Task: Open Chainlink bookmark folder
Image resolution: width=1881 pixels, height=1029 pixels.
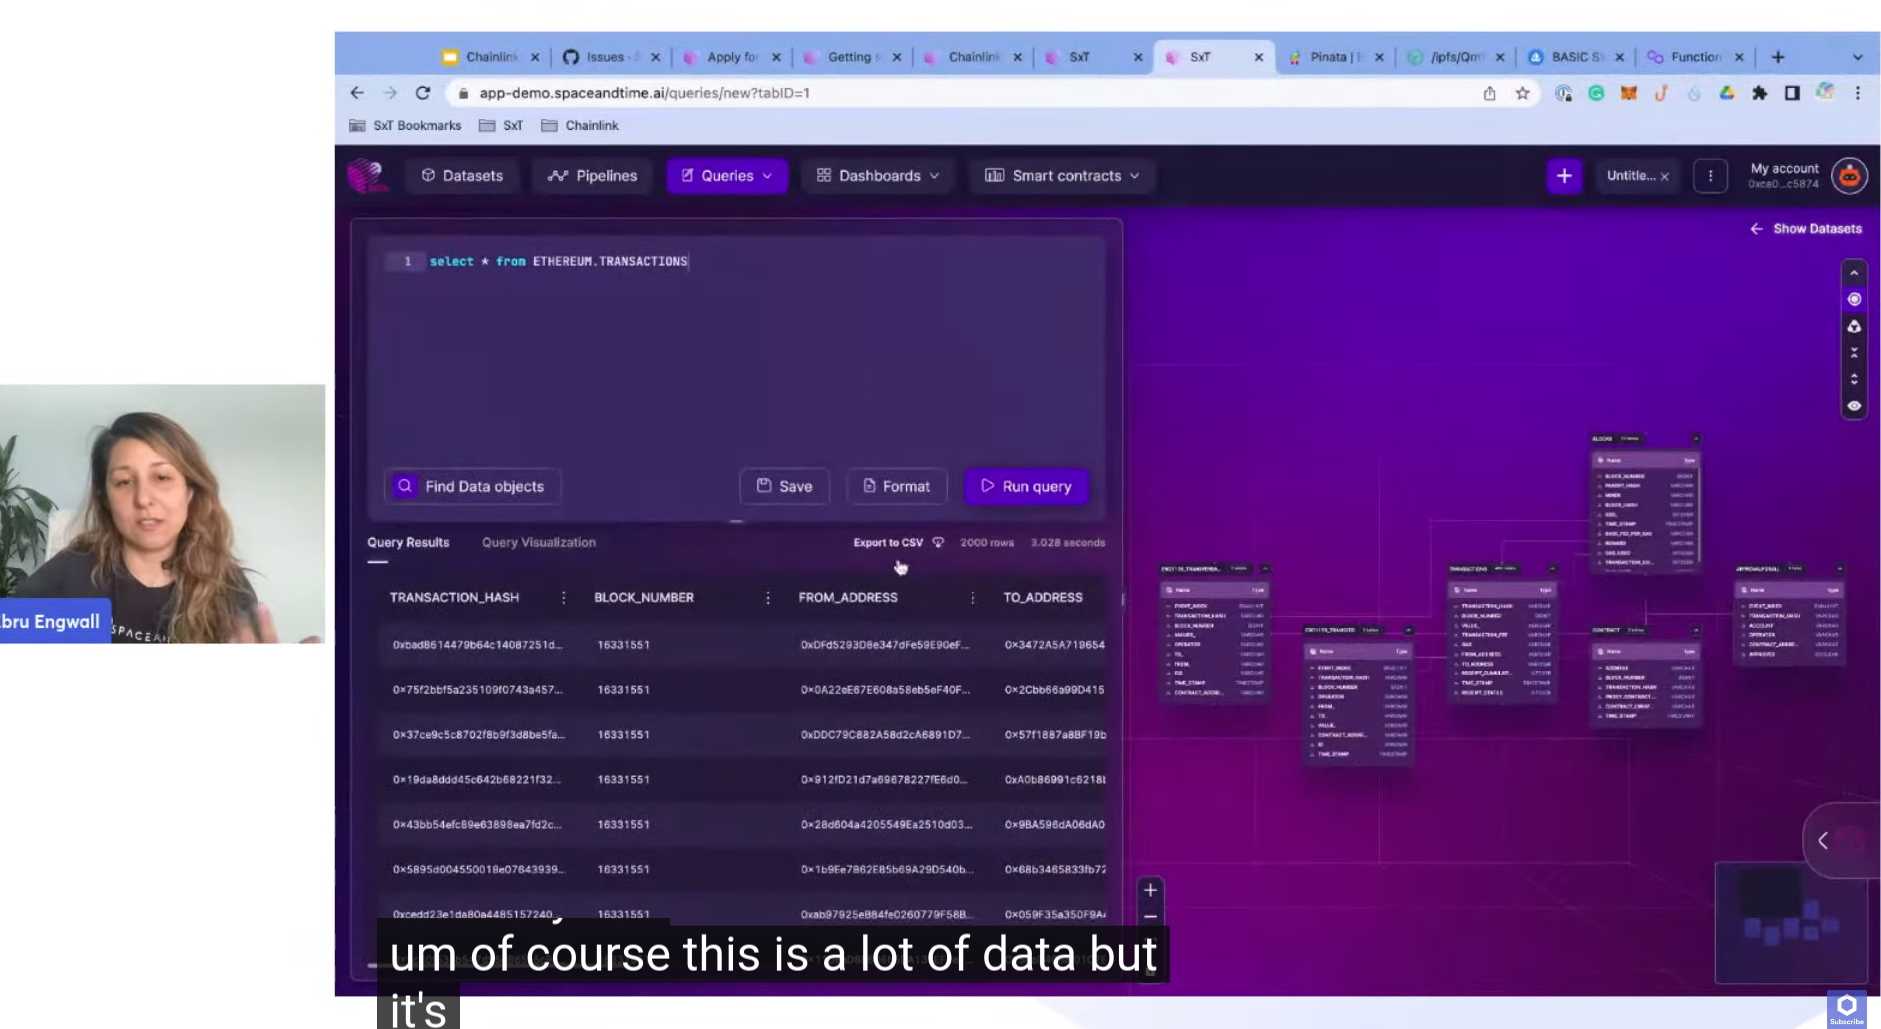Action: (580, 125)
